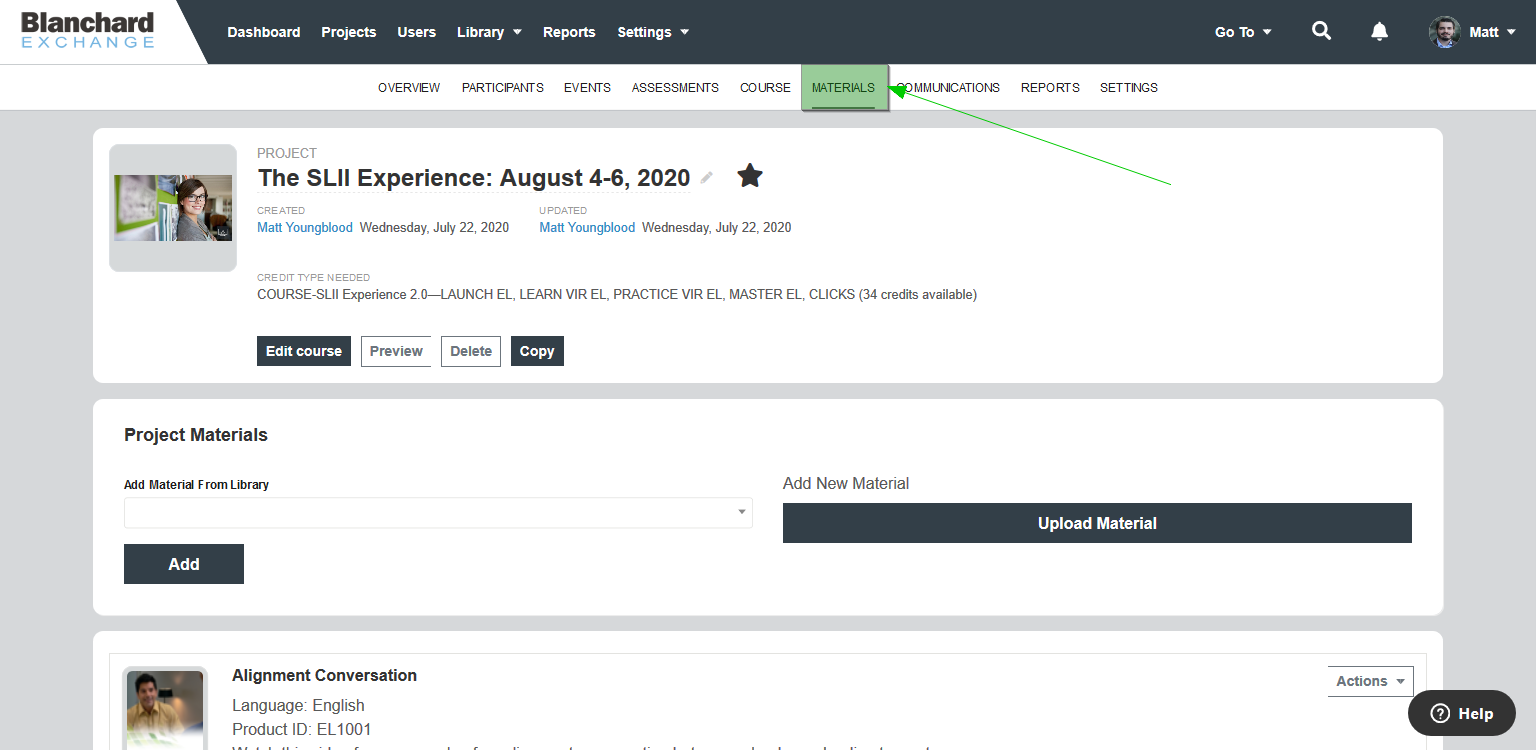The width and height of the screenshot is (1536, 750).
Task: Click the Edit course button
Action: [x=304, y=351]
